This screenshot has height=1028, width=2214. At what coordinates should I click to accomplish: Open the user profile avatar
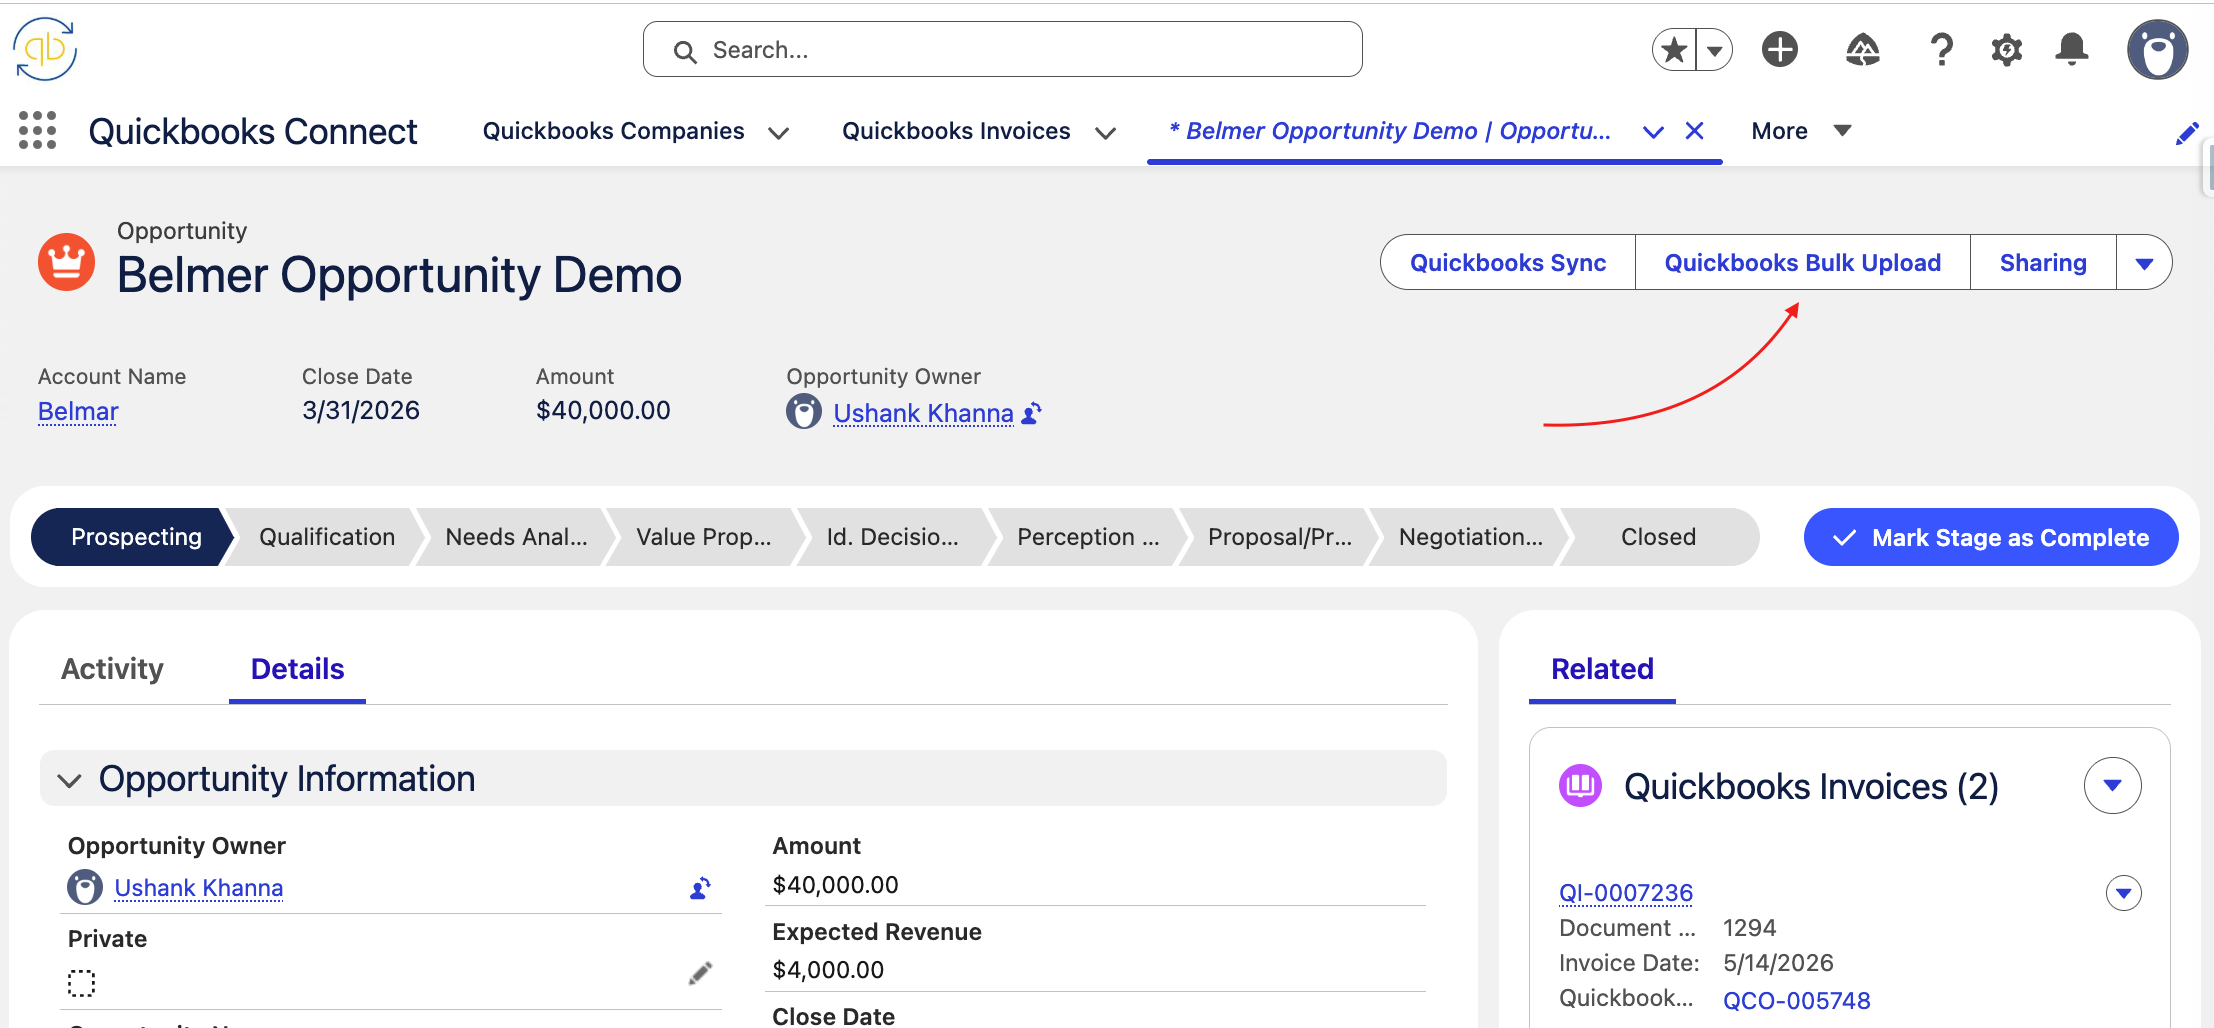coord(2157,49)
